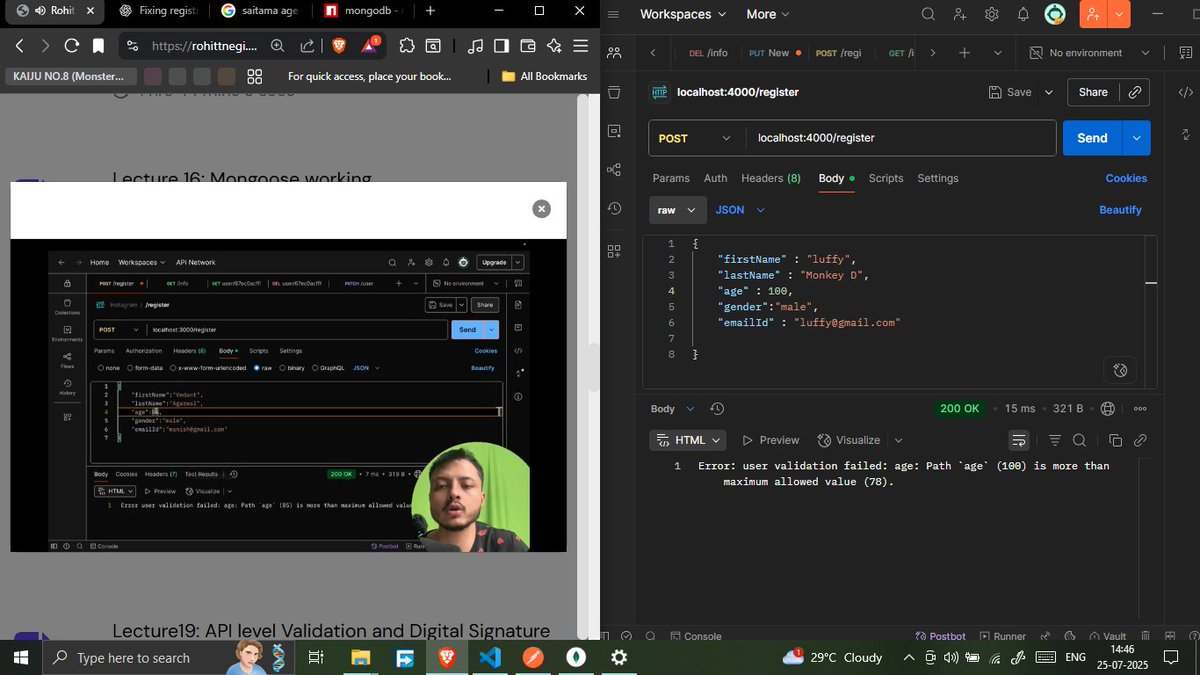Open Runner in Postman status bar

1003,636
